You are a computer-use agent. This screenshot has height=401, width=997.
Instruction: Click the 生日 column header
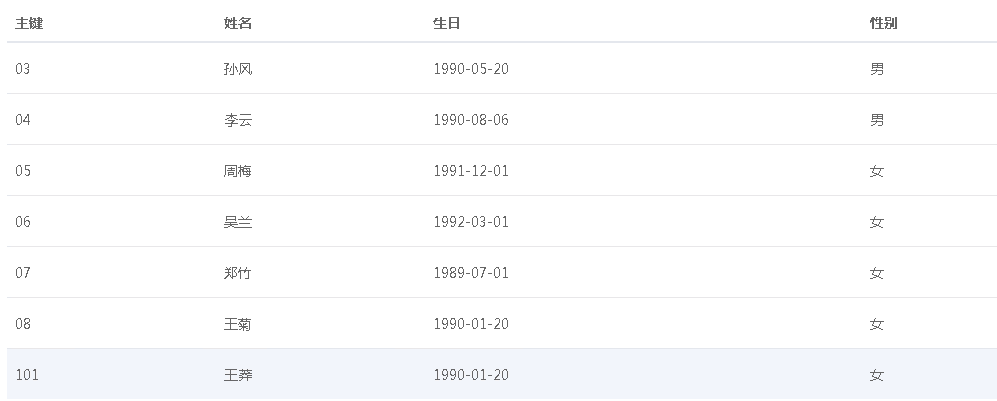[447, 23]
